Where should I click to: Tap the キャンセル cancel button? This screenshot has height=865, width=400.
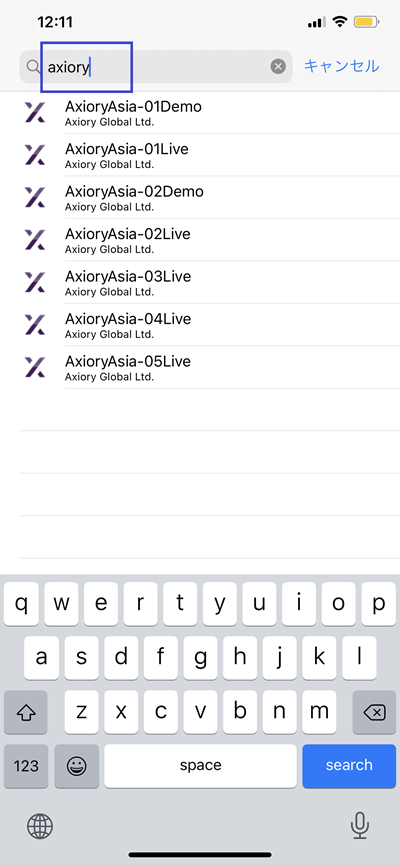(x=342, y=66)
